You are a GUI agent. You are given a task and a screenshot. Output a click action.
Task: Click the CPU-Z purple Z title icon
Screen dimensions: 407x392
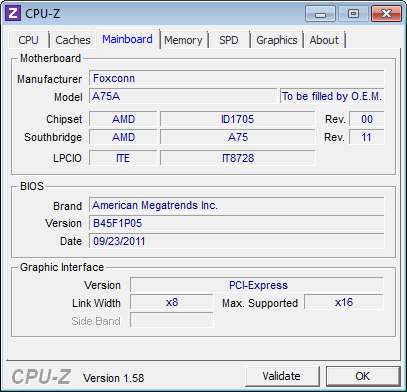pos(13,13)
